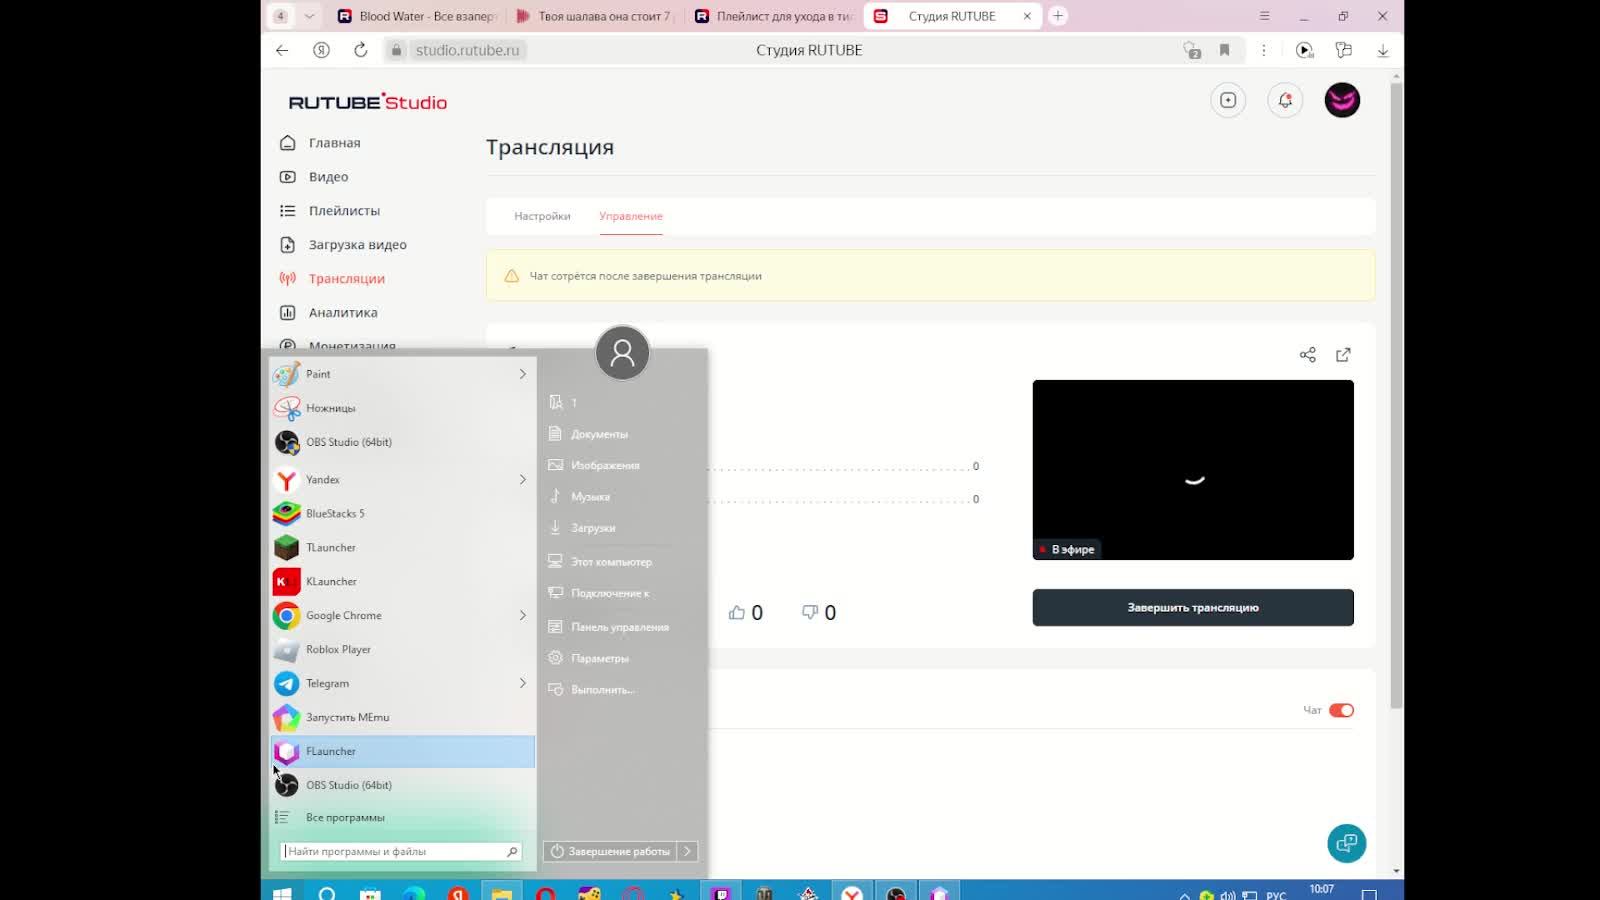Open Параметры settings
1600x900 pixels.
click(x=599, y=658)
